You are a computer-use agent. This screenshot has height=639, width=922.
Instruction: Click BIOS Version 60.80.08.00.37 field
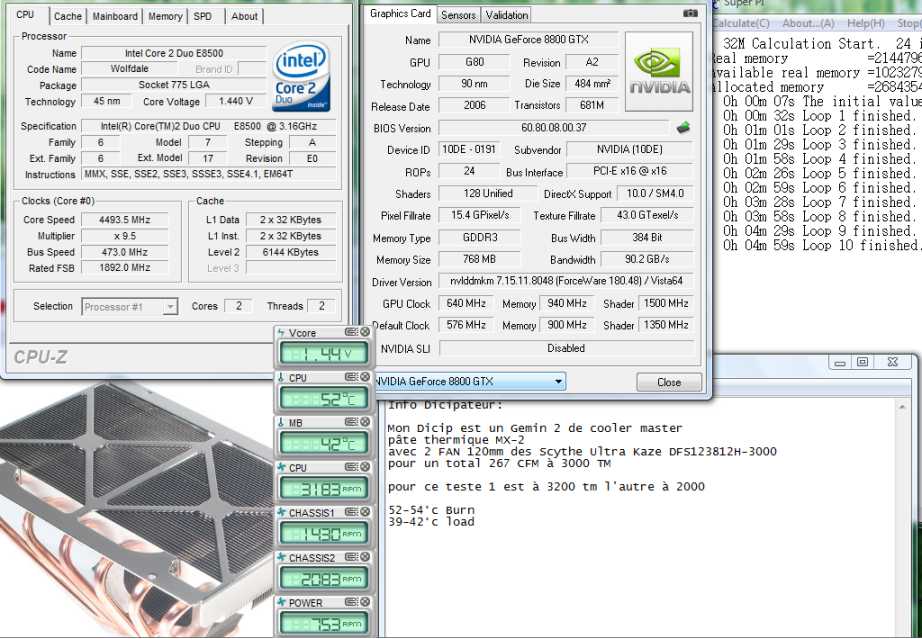click(553, 128)
